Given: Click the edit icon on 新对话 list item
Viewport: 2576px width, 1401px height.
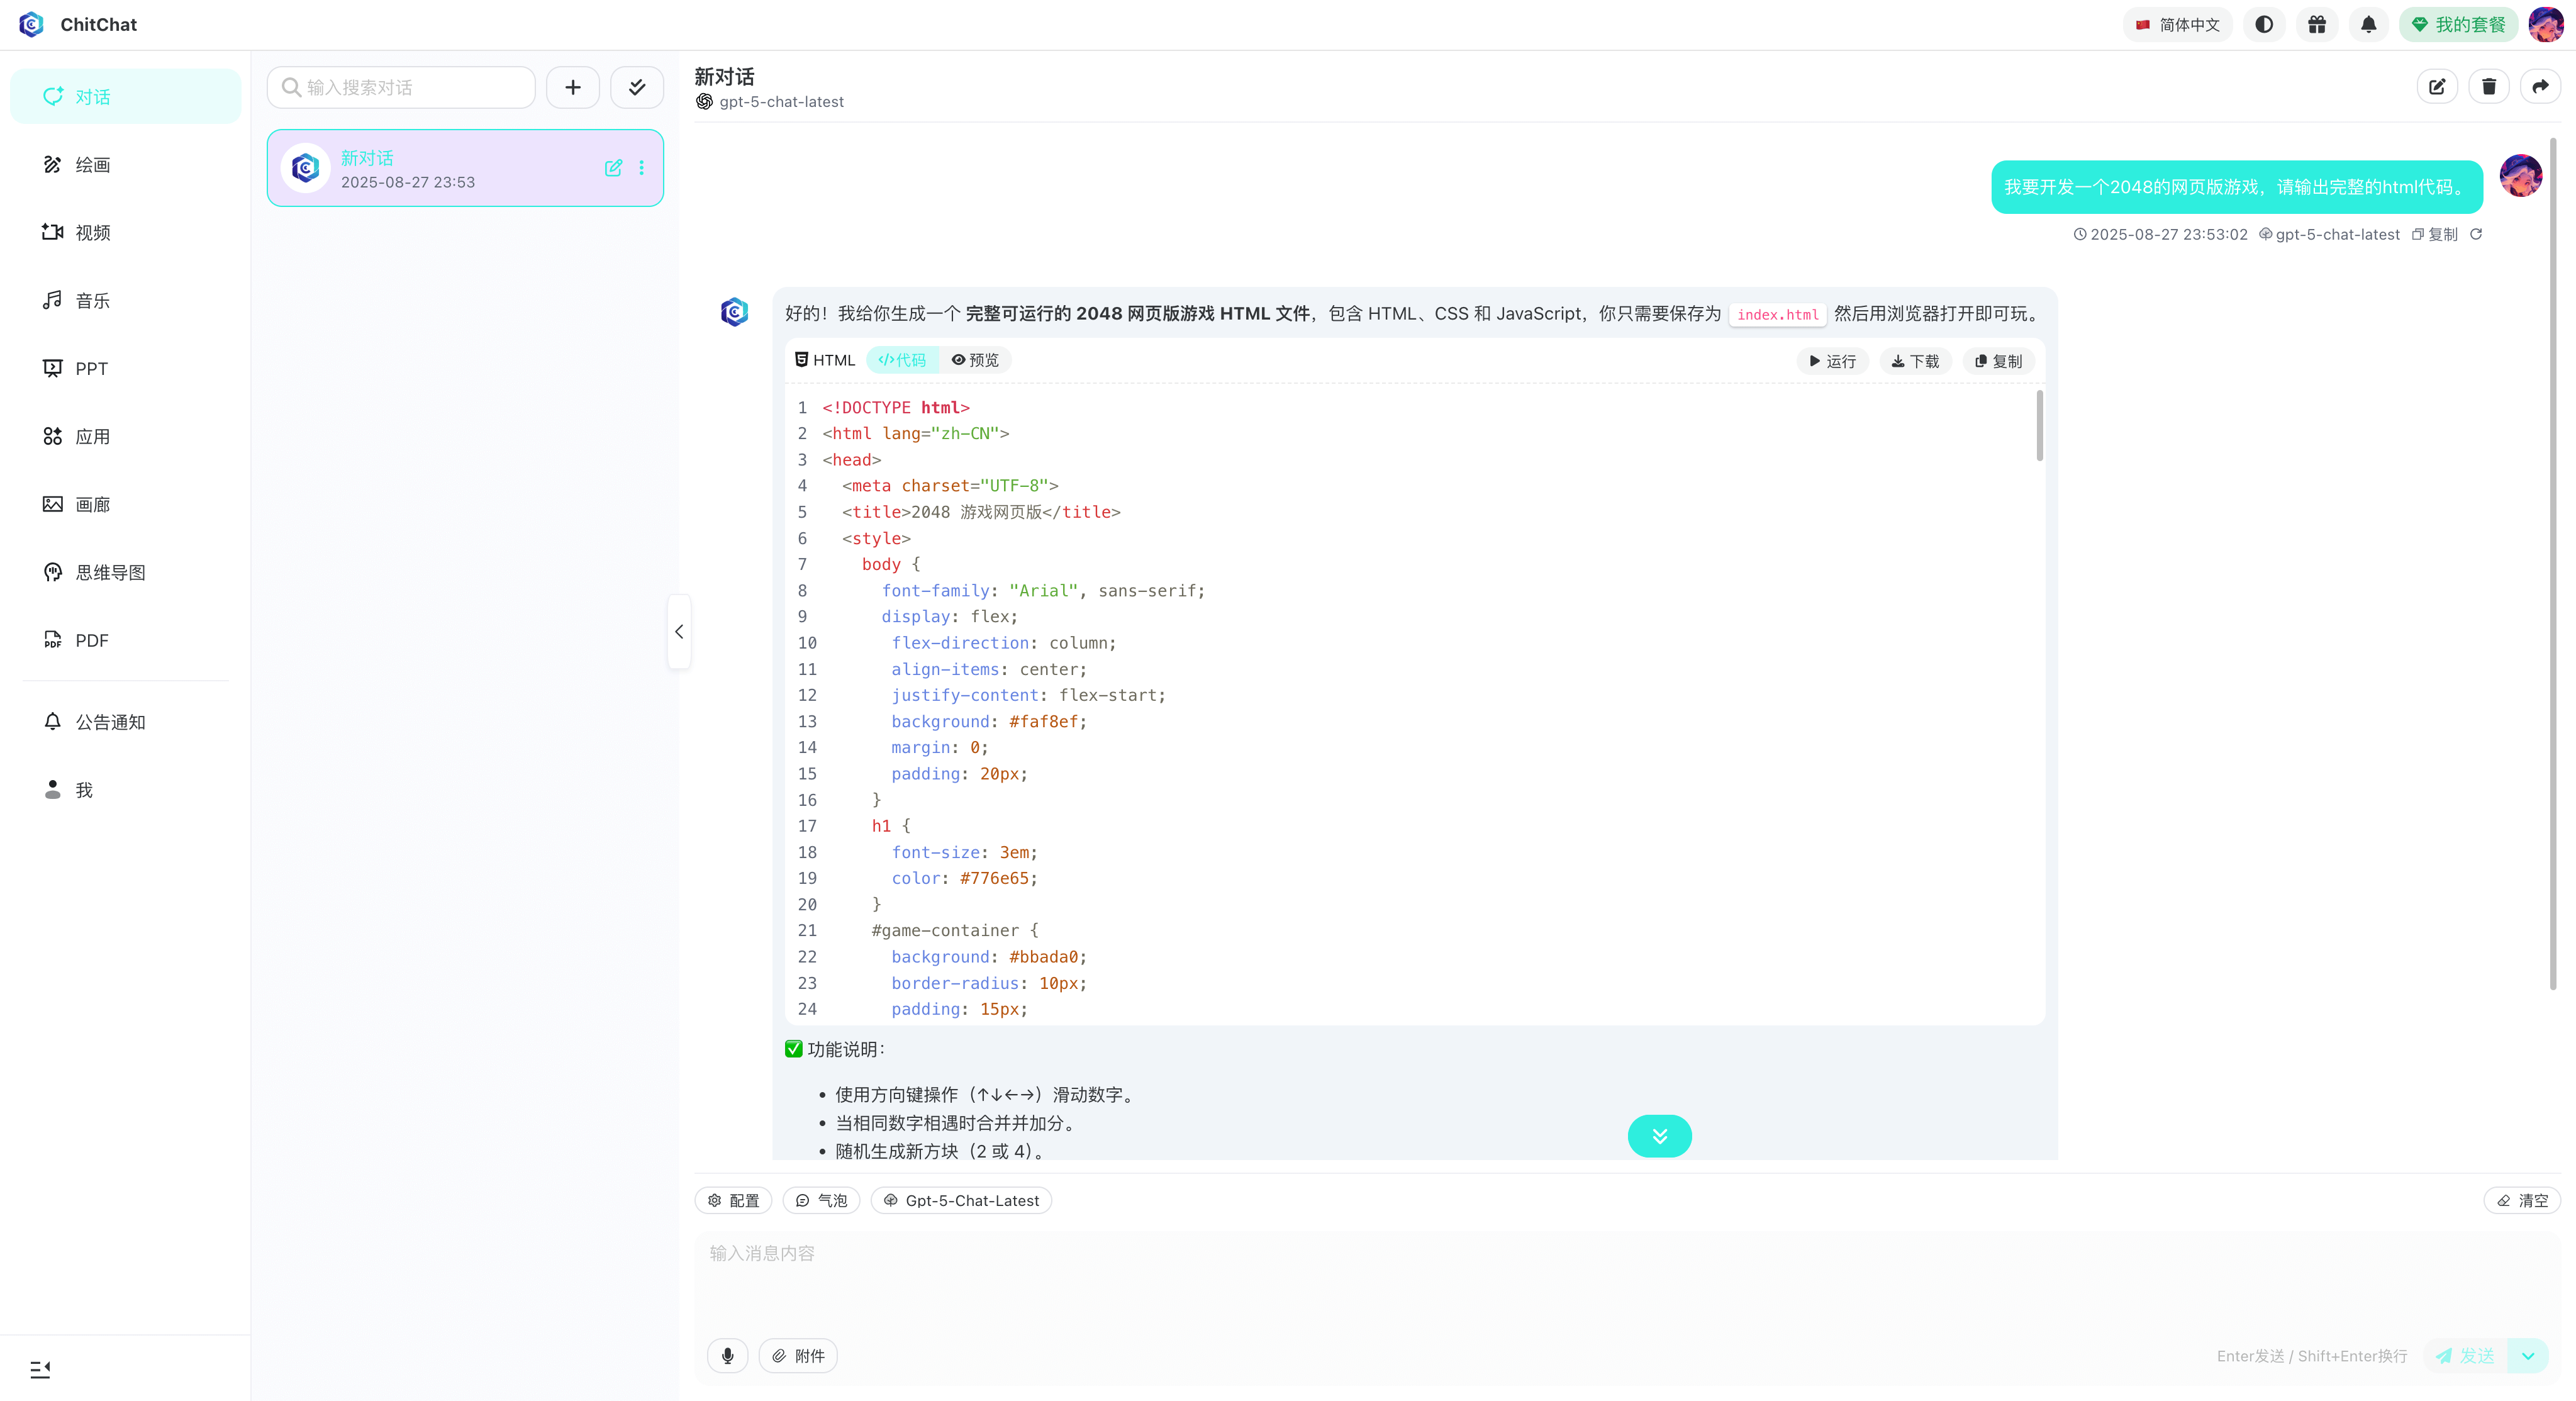Looking at the screenshot, I should (613, 168).
